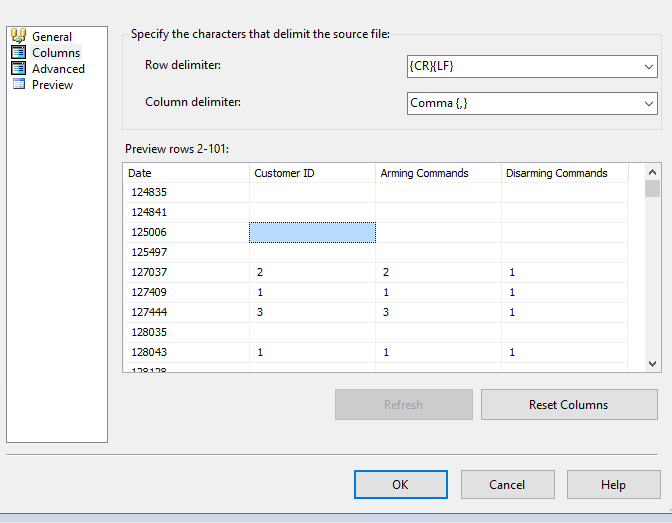Click highlighted Customer ID cell in row 125006

tap(312, 232)
